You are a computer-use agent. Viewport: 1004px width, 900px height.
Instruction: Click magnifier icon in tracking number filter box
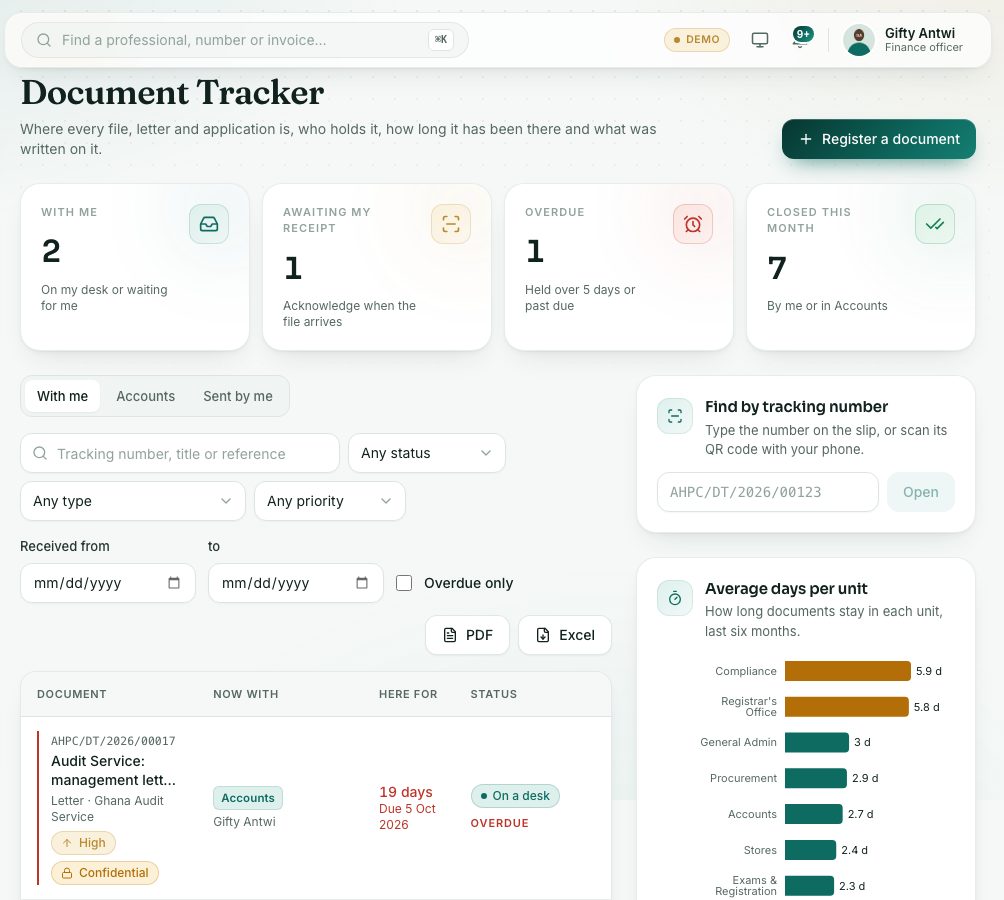click(x=40, y=453)
